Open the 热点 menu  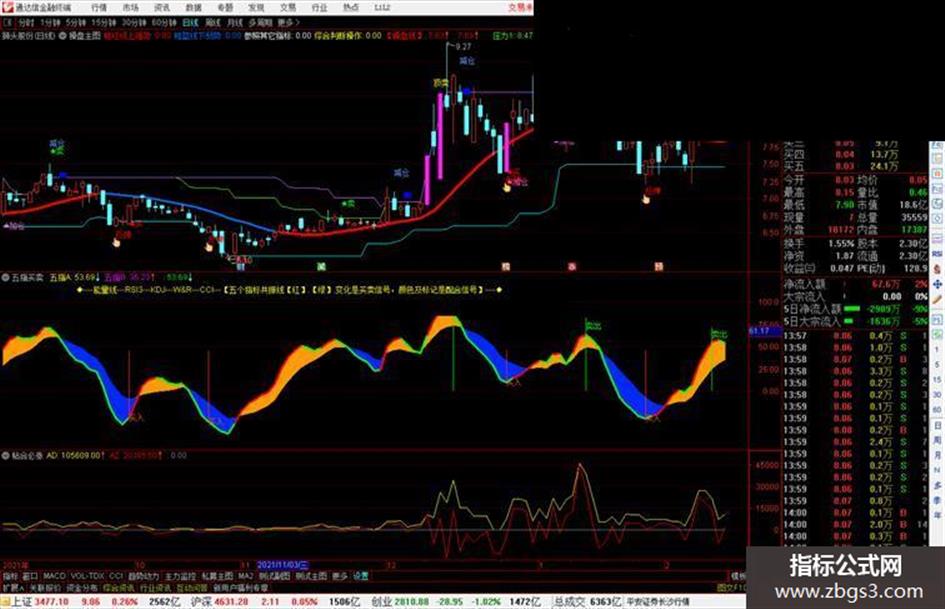pos(350,8)
